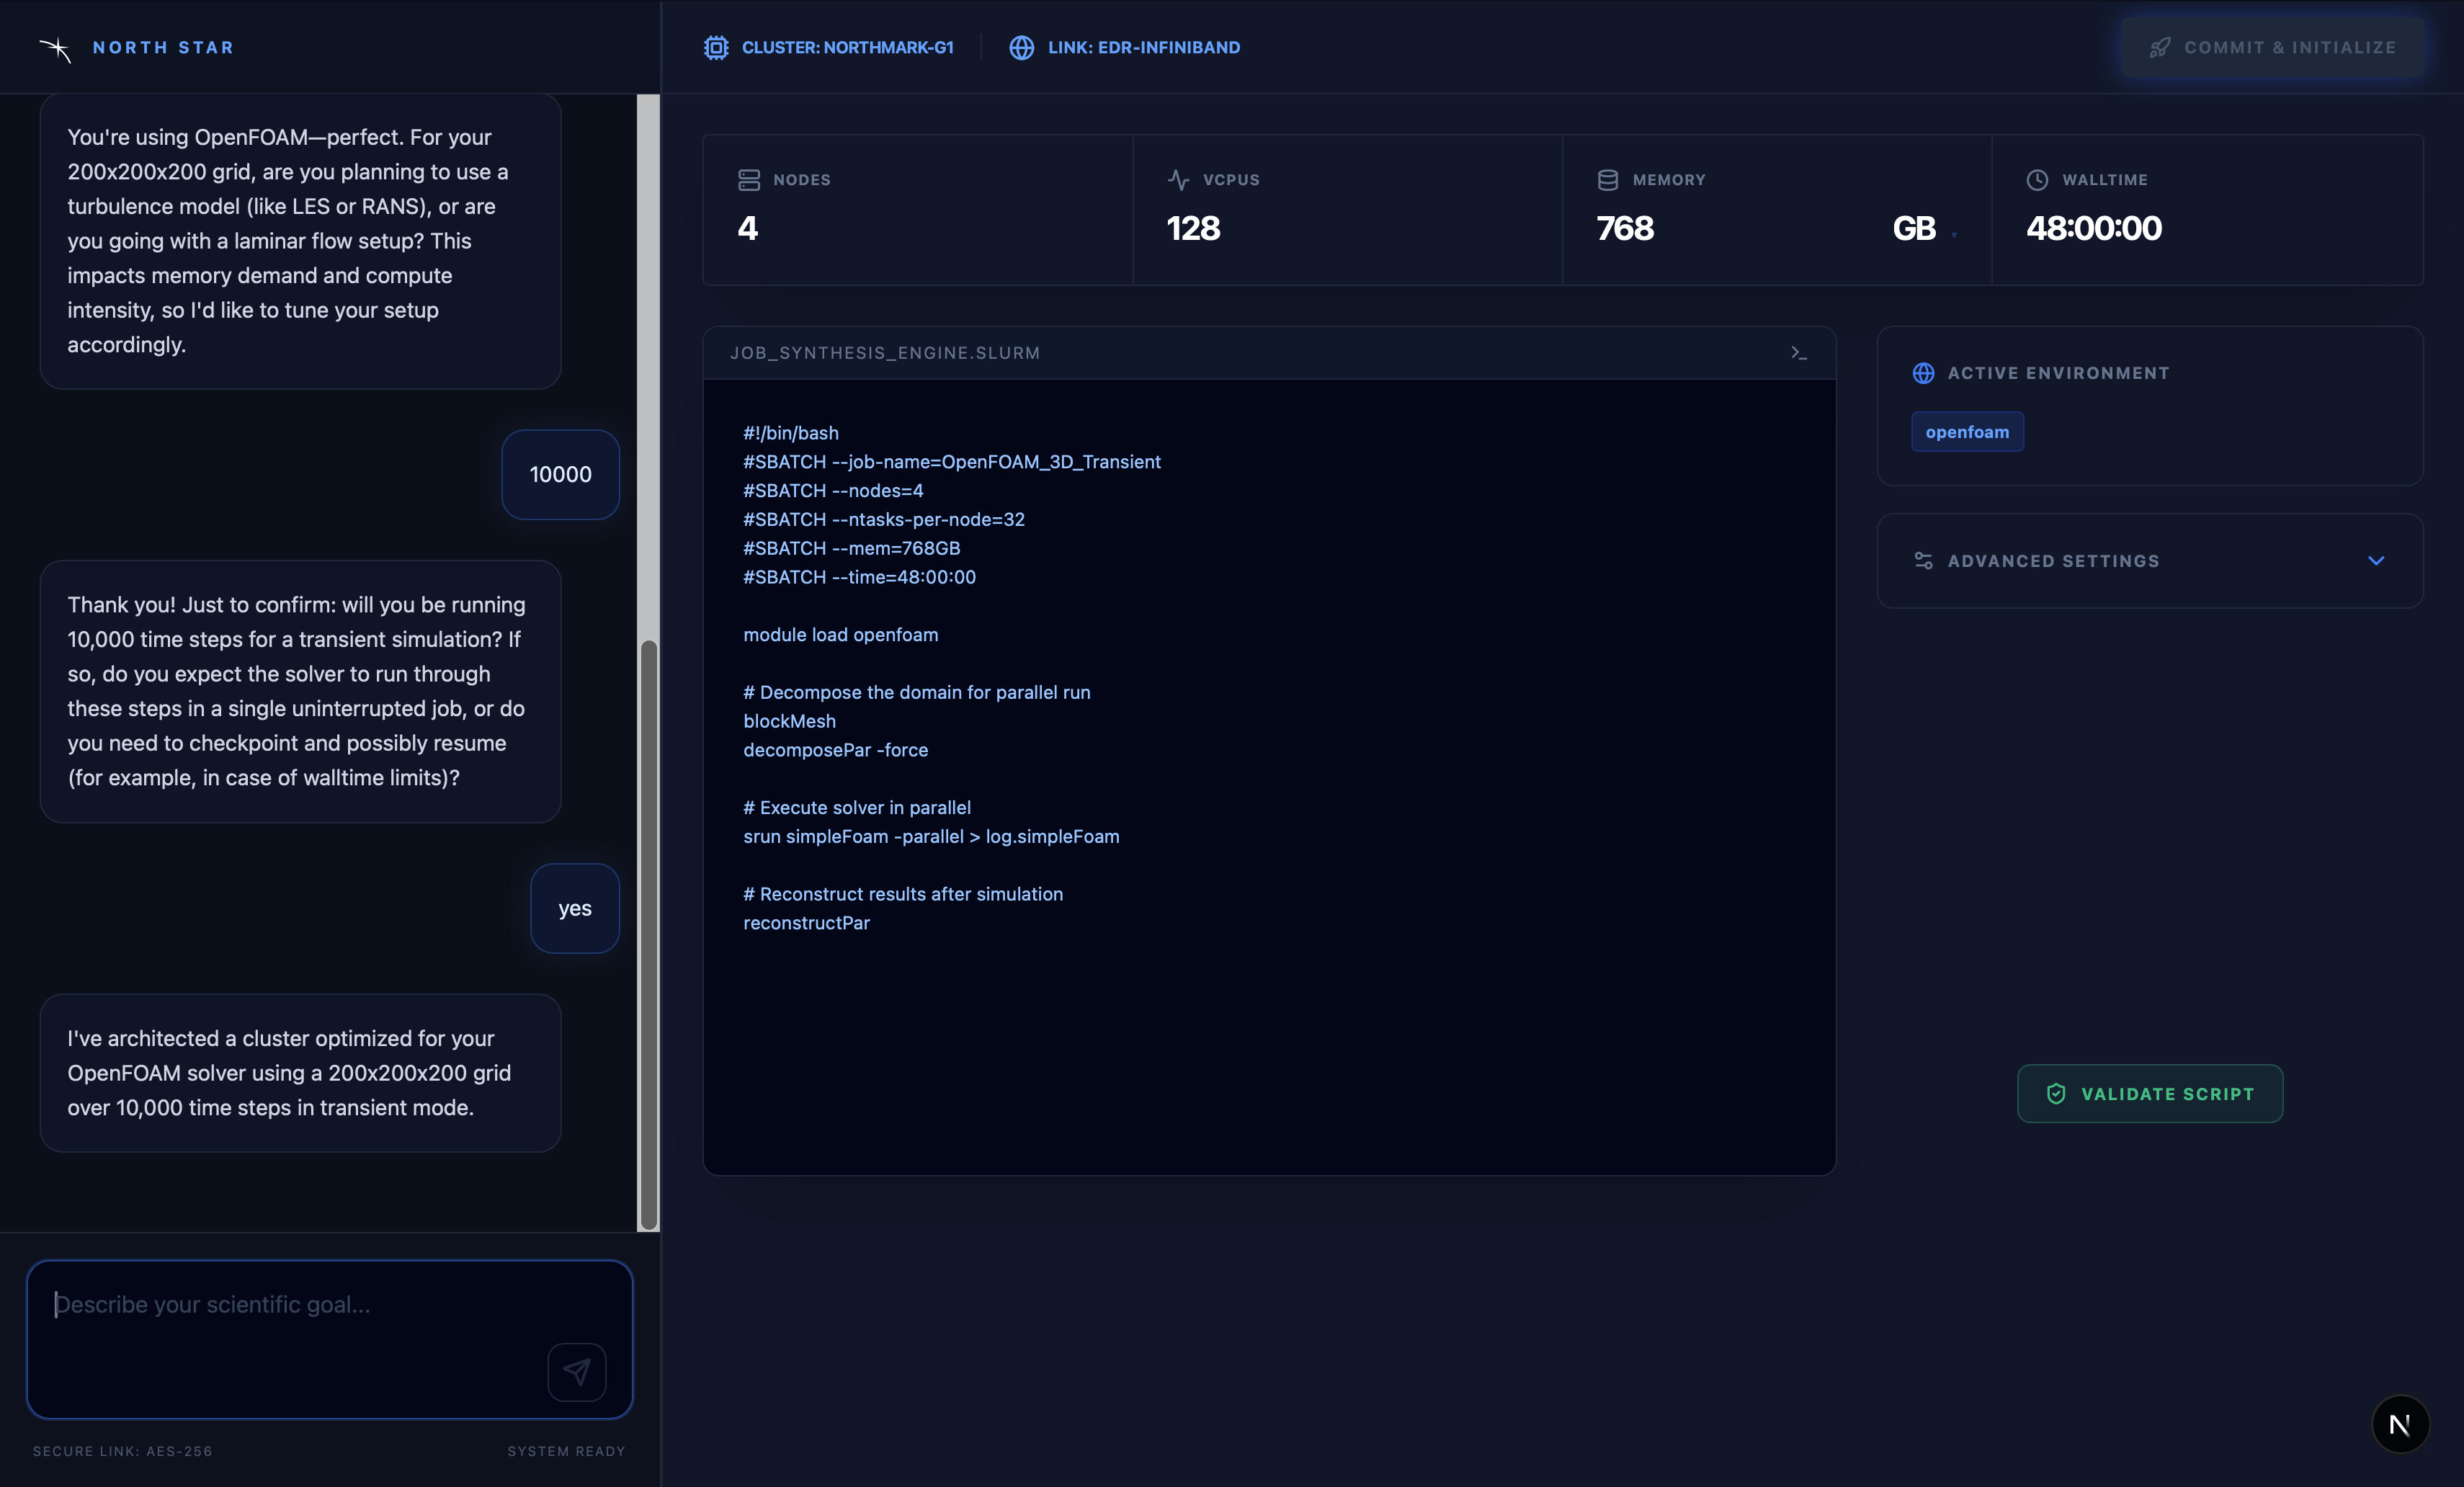Image resolution: width=2464 pixels, height=1487 pixels.
Task: Click the memory database icon
Action: click(x=1608, y=180)
